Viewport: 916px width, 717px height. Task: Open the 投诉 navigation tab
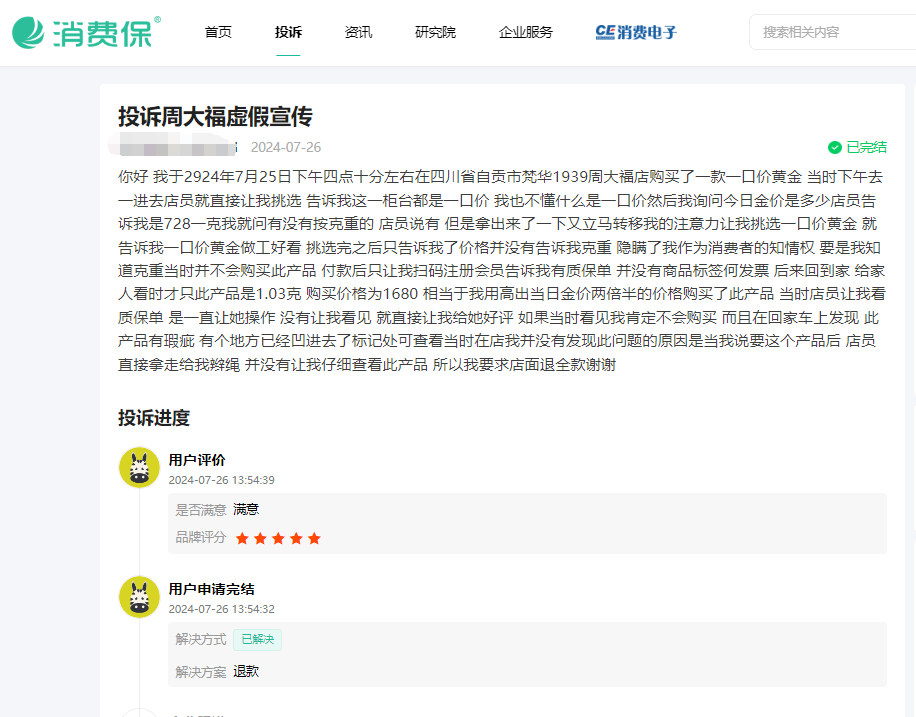click(288, 32)
